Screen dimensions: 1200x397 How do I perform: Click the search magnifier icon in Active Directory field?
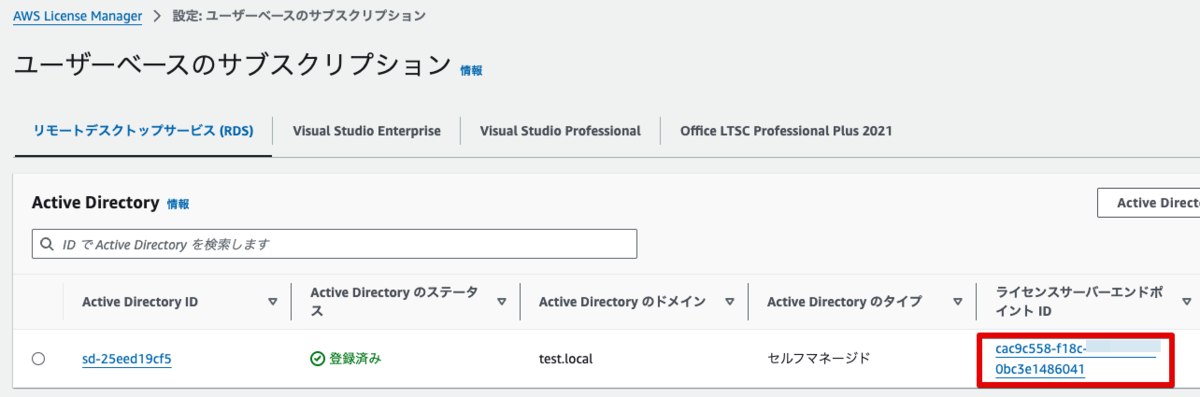(x=47, y=244)
